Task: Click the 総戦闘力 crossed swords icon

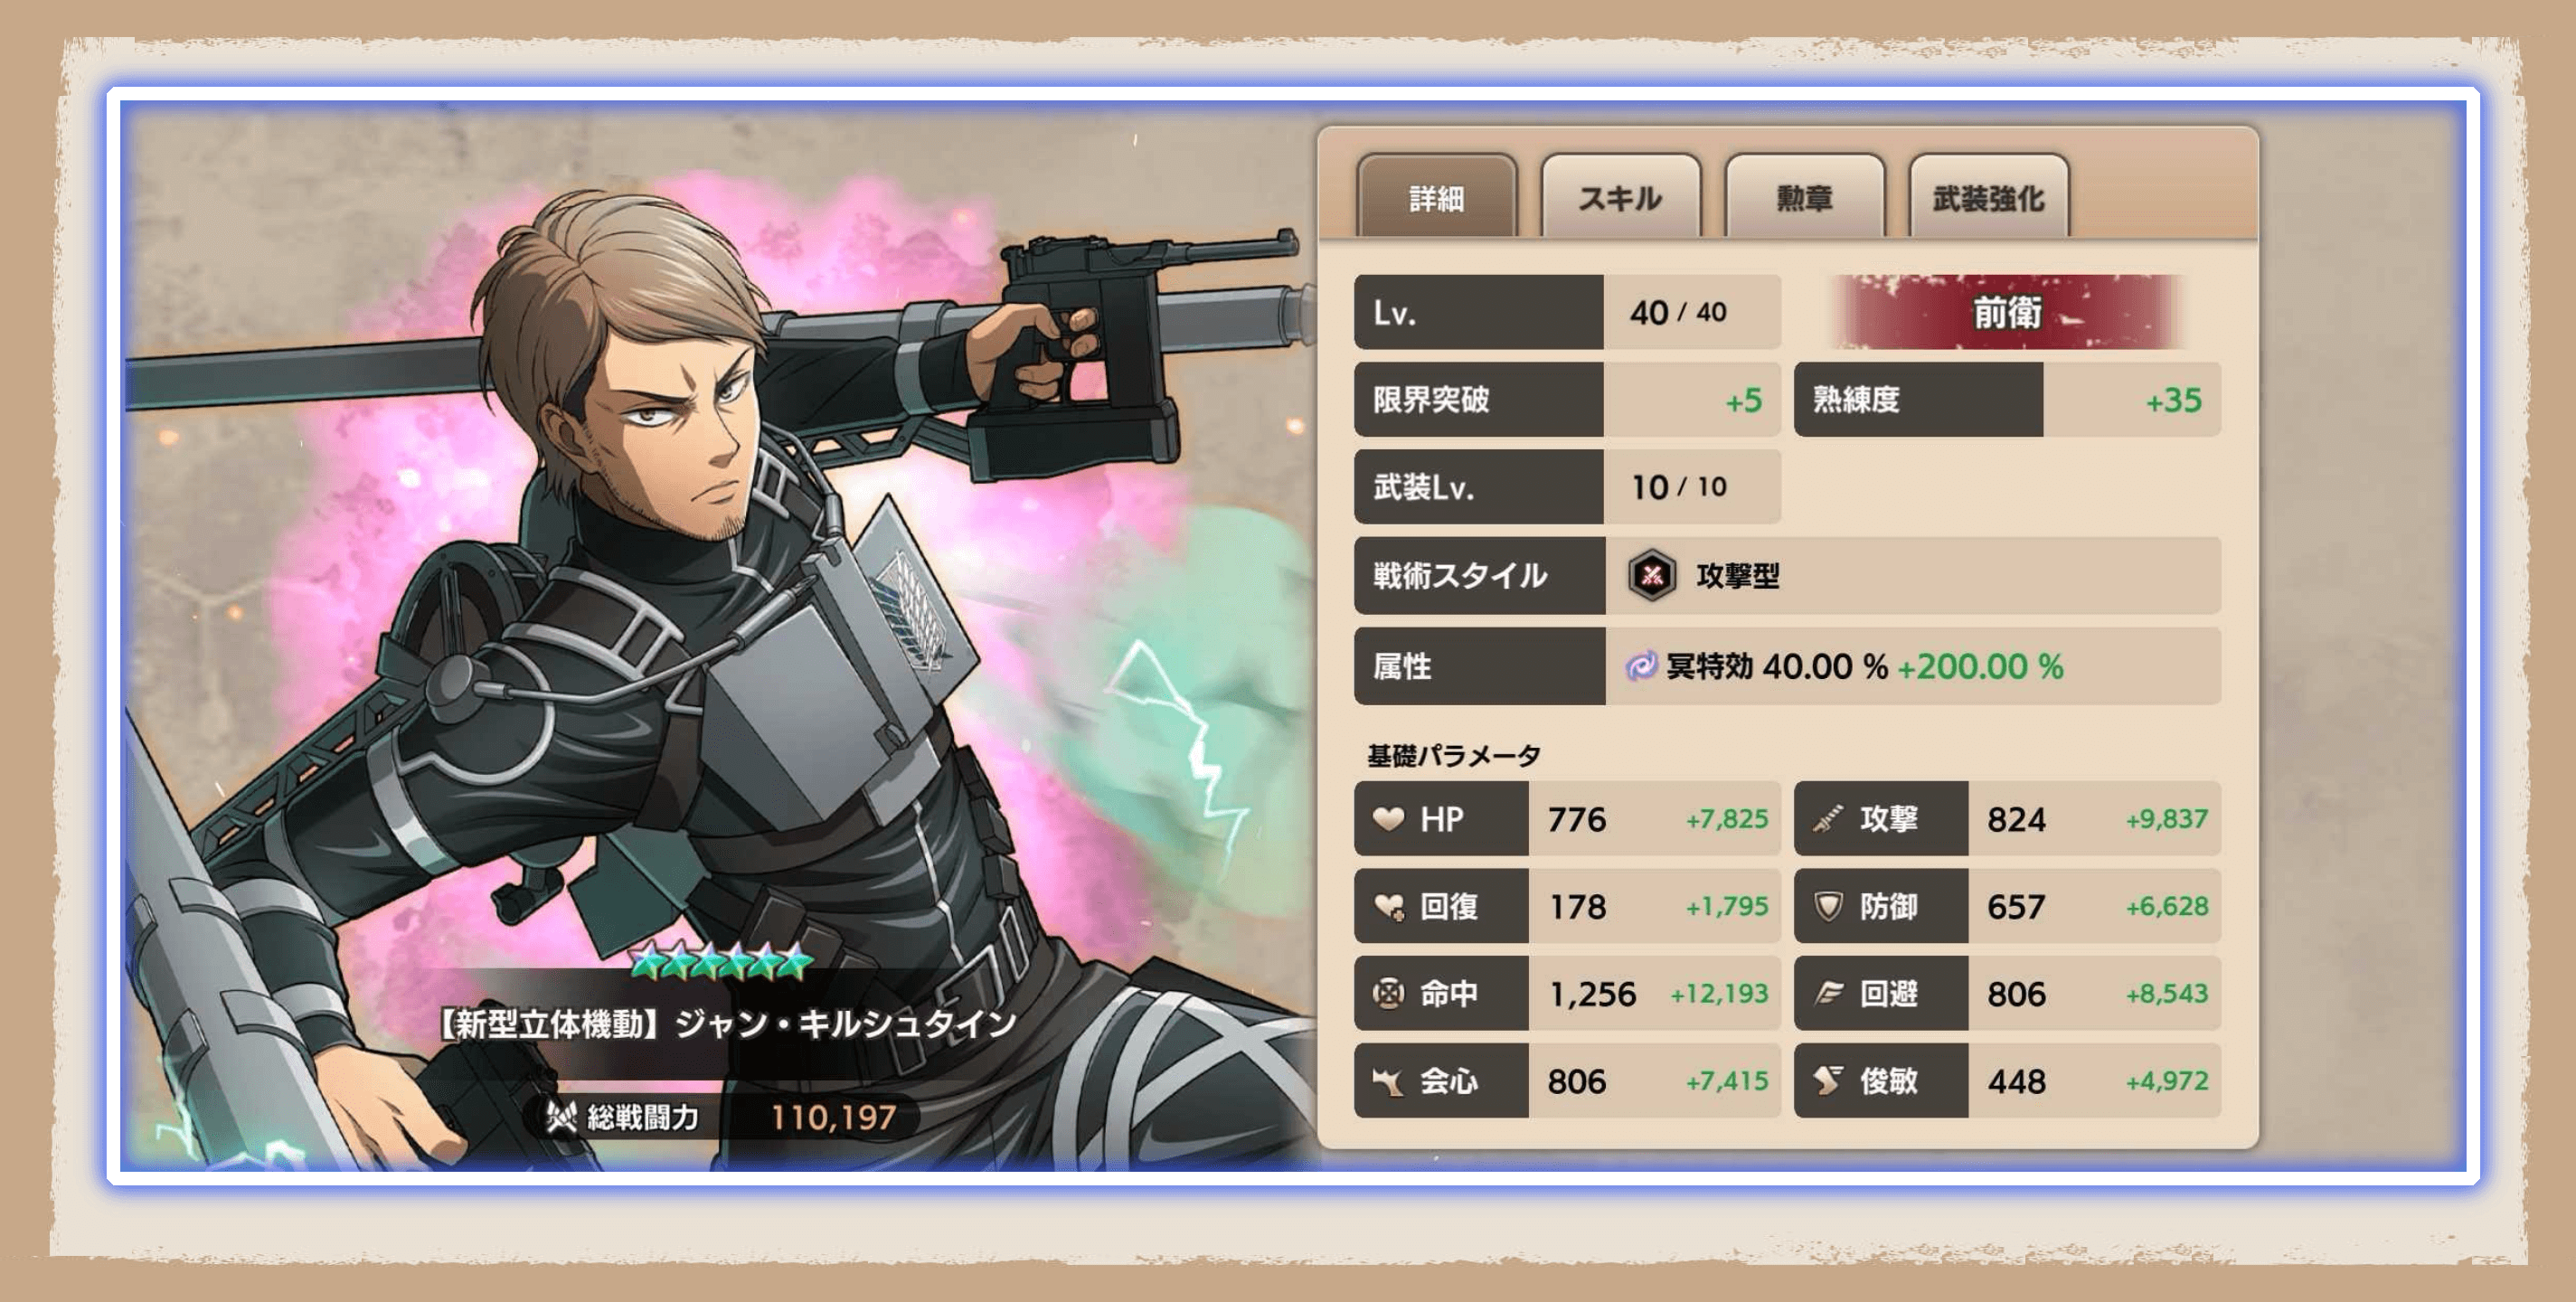Action: coord(561,1116)
